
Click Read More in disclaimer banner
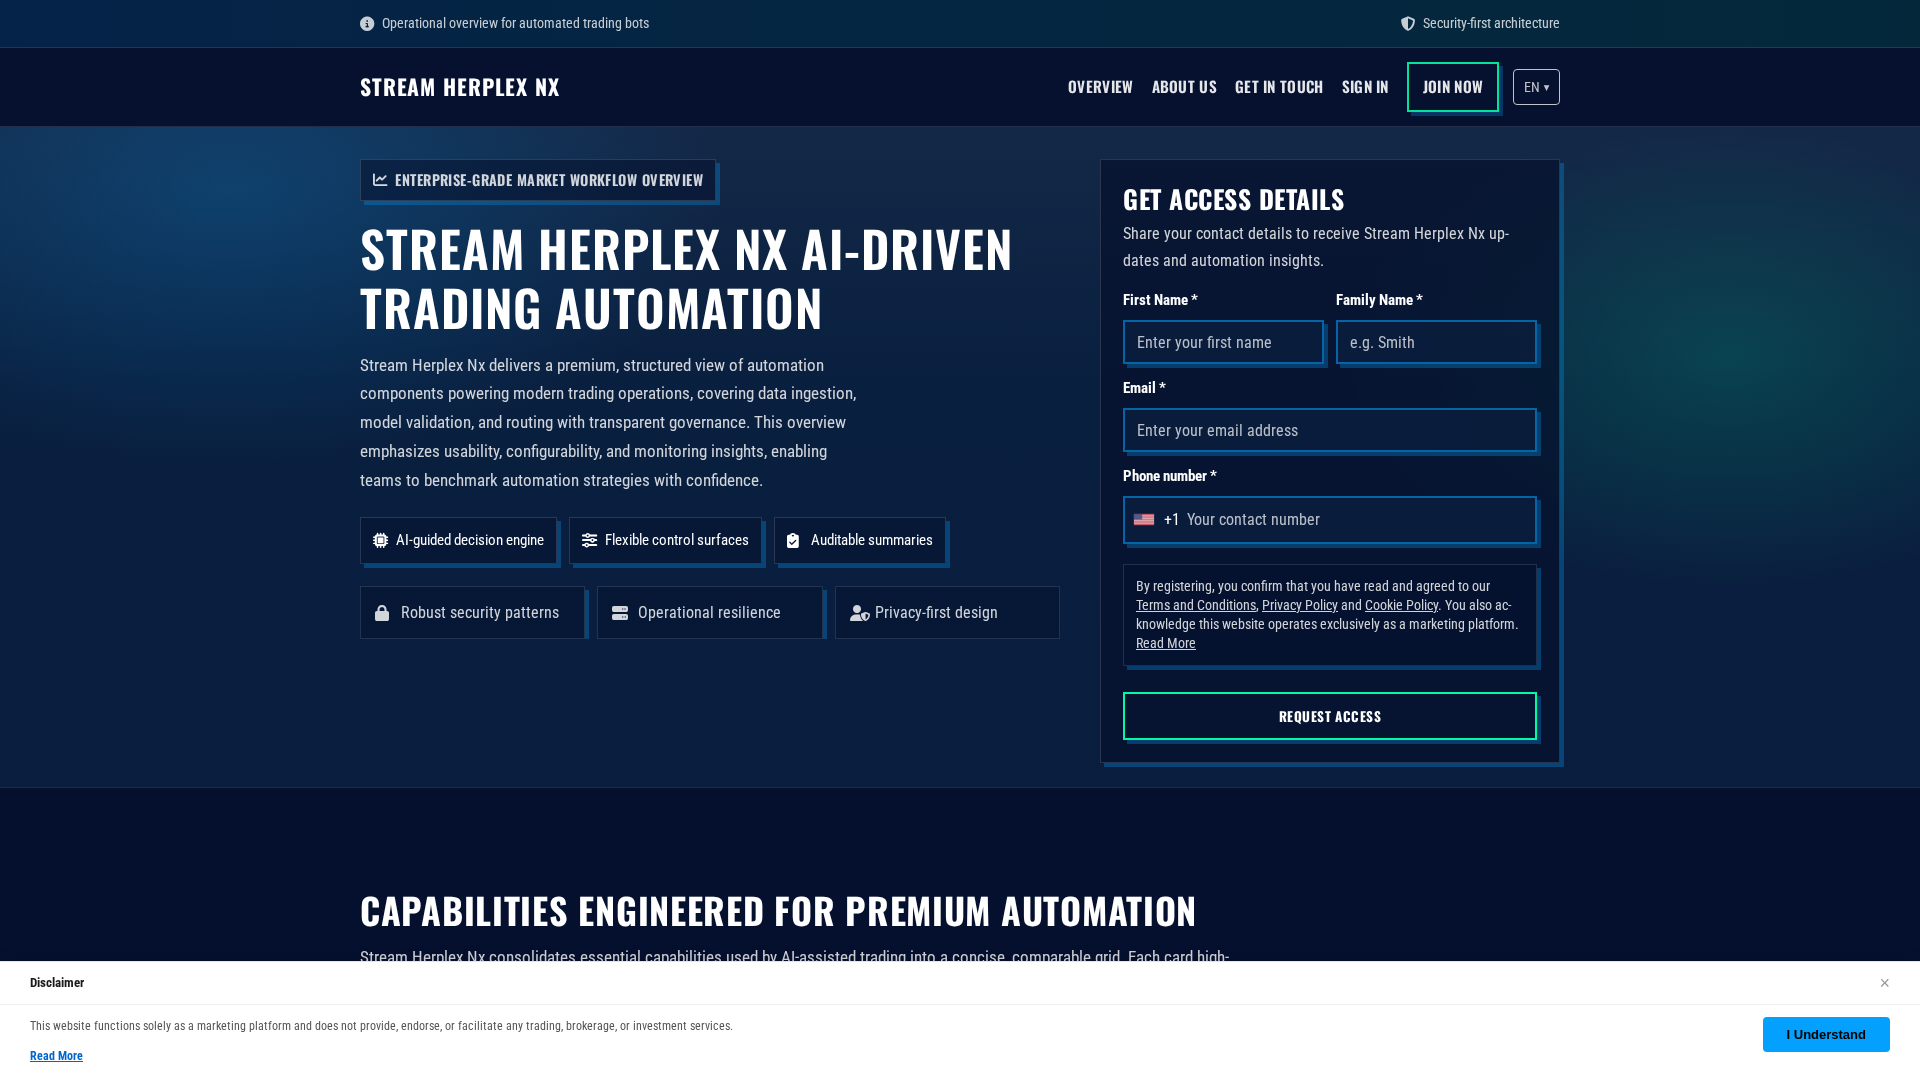point(56,1056)
